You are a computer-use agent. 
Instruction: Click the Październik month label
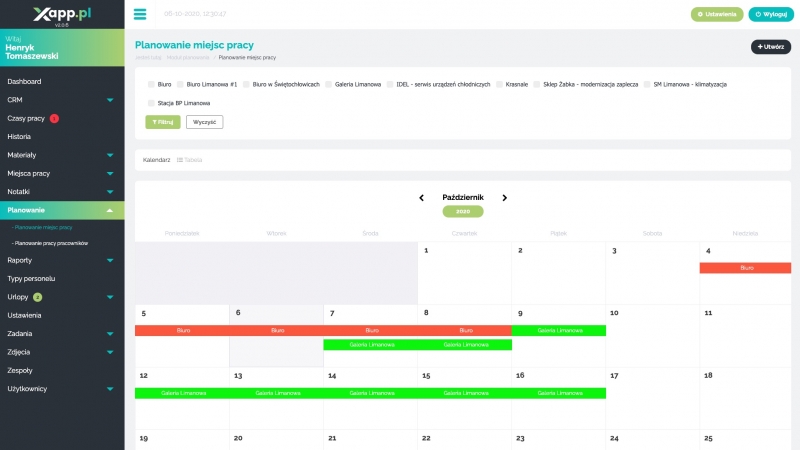pyautogui.click(x=463, y=197)
